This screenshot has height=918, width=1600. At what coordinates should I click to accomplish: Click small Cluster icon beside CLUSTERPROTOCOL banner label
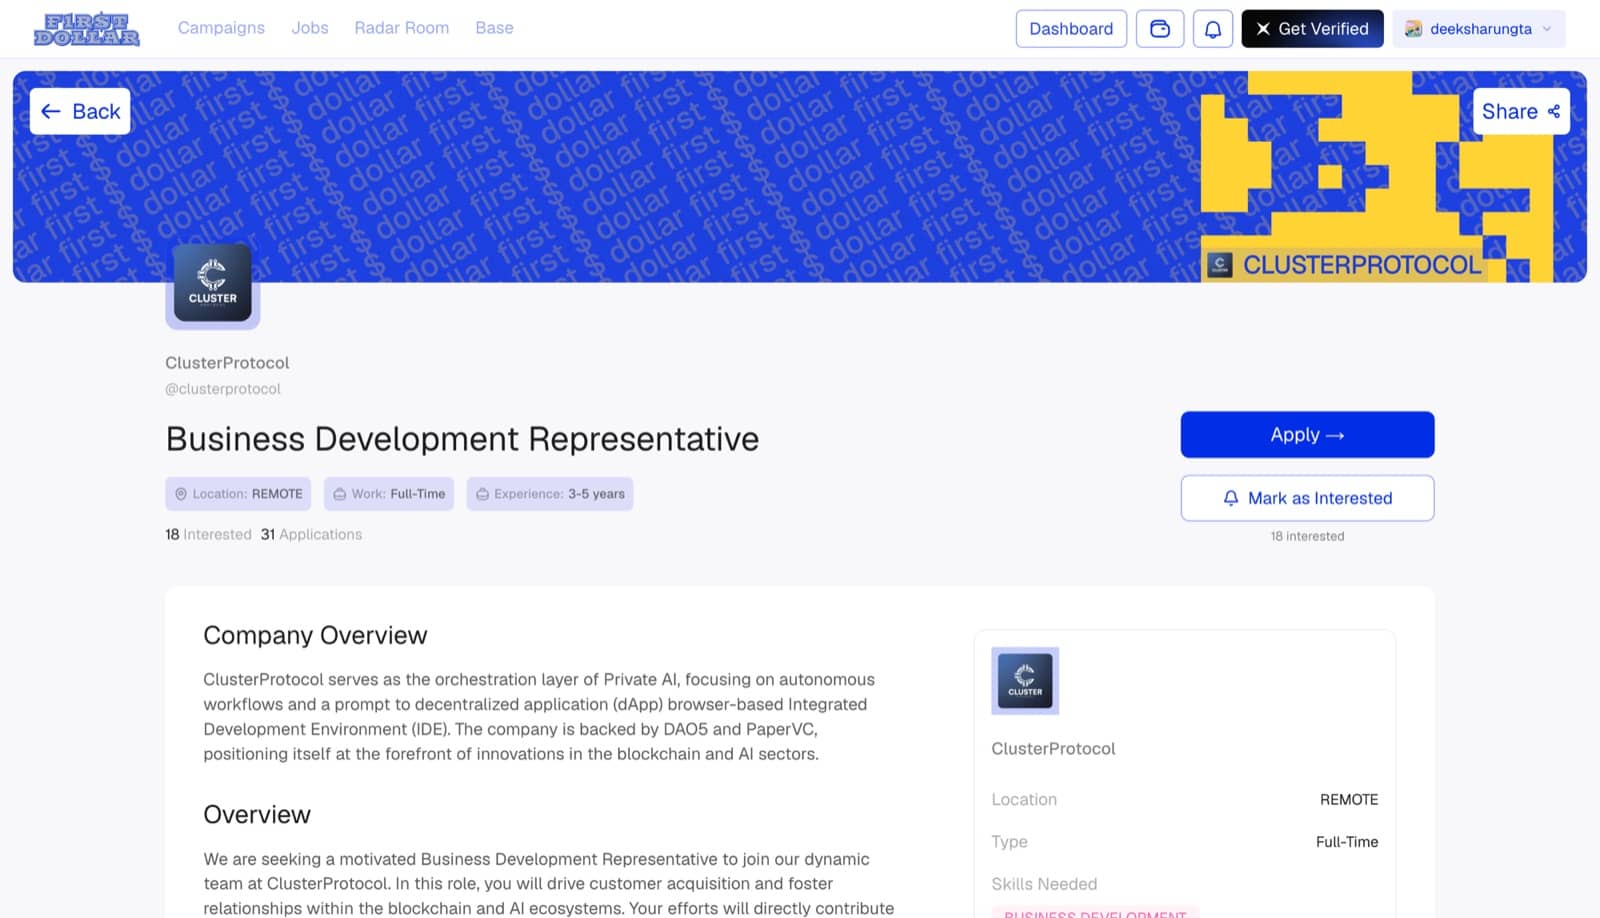tap(1219, 265)
